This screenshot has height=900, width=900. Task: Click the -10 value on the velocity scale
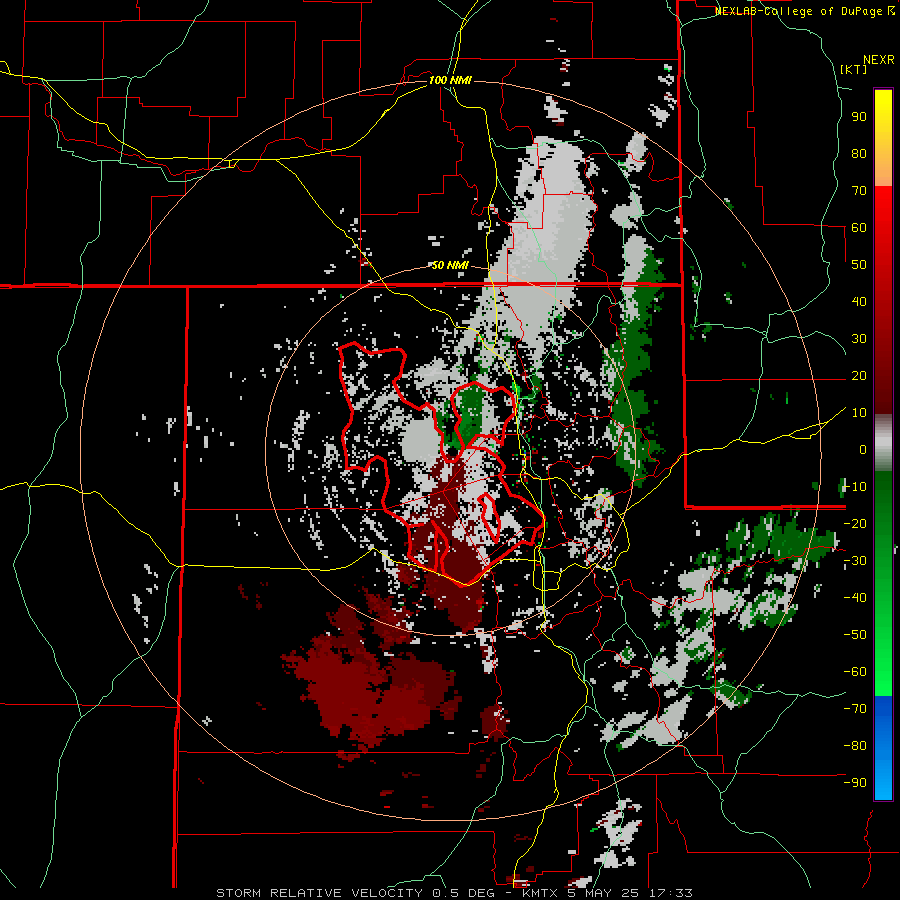[855, 487]
